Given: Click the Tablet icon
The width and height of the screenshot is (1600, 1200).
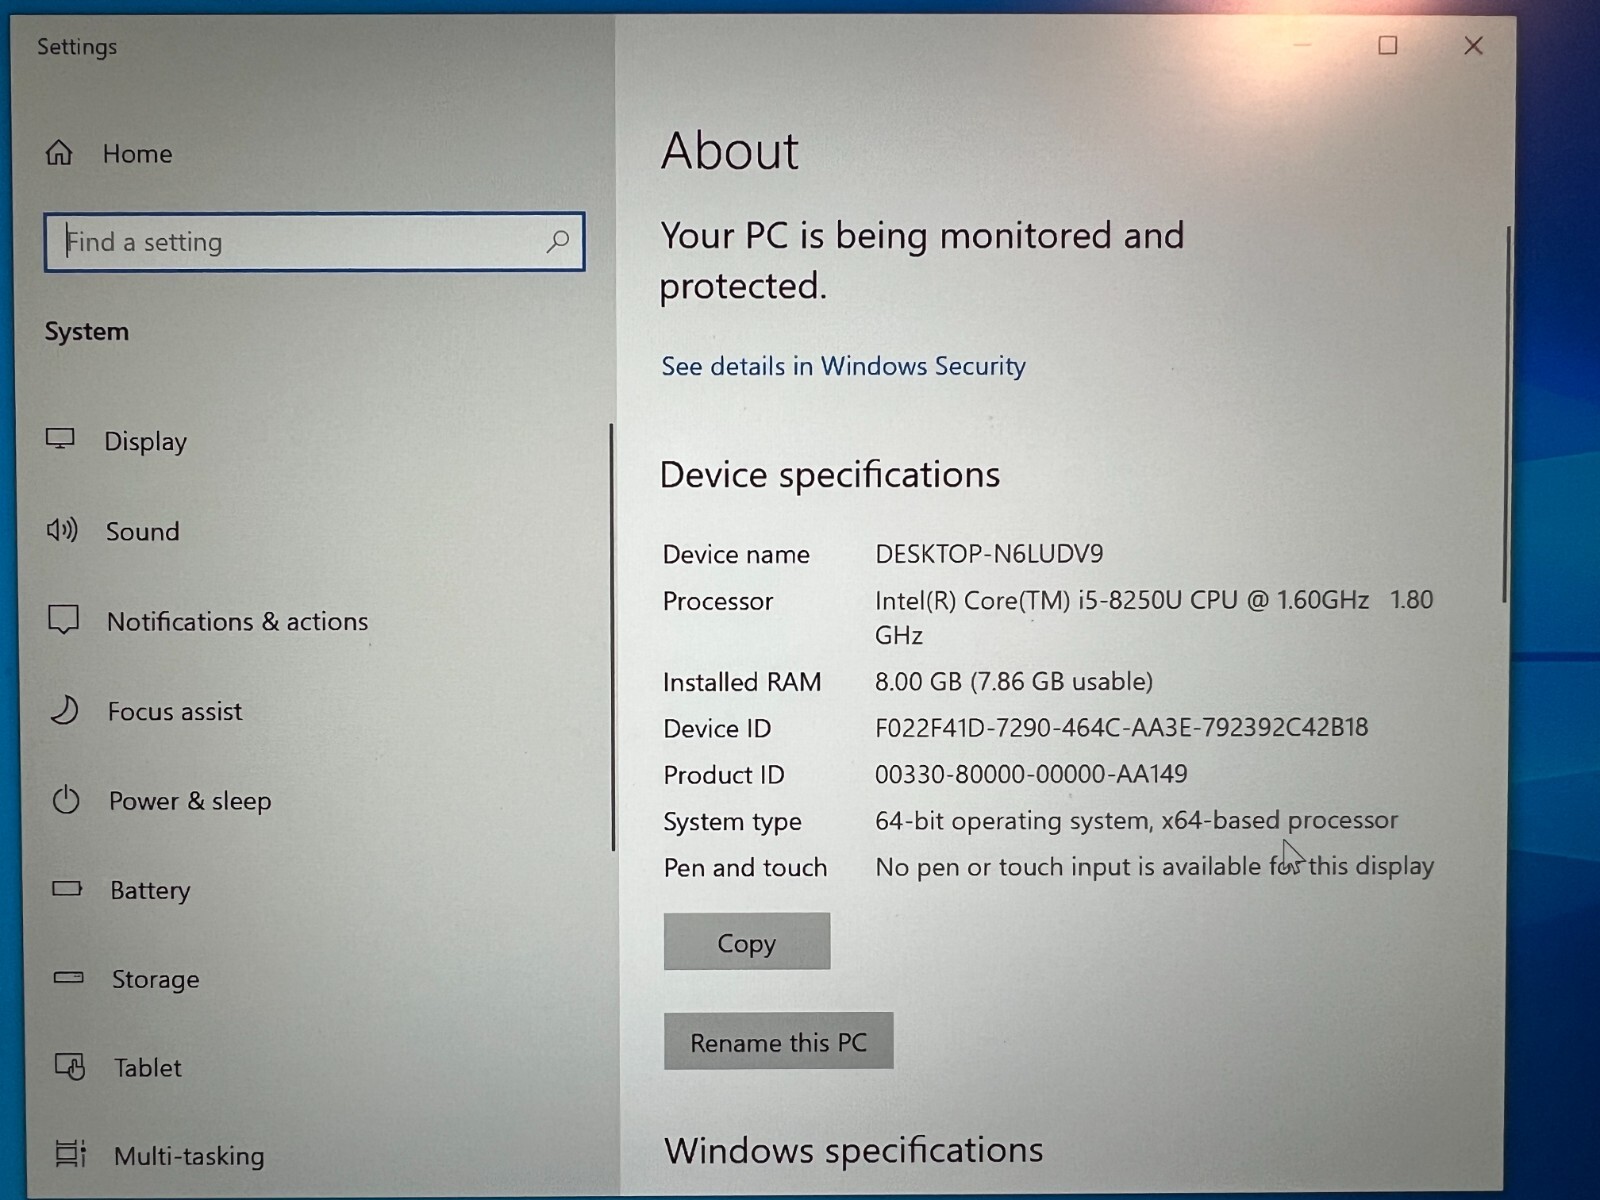Looking at the screenshot, I should [x=70, y=1066].
